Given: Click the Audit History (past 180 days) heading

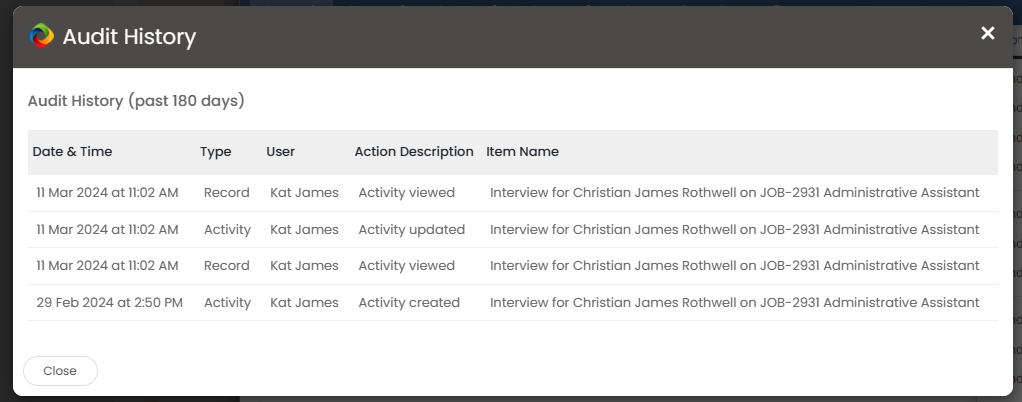Looking at the screenshot, I should point(136,101).
